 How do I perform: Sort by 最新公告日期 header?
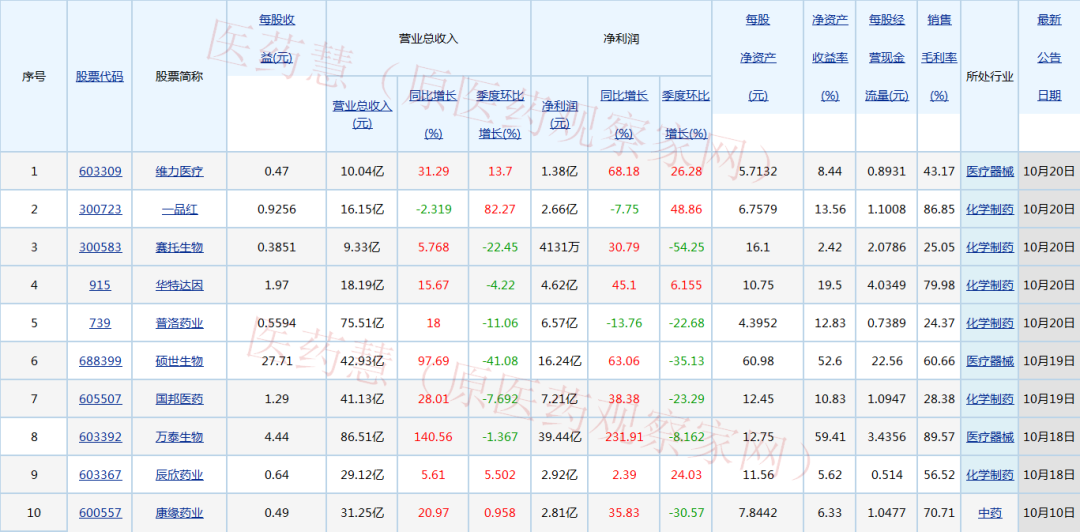coord(1049,58)
